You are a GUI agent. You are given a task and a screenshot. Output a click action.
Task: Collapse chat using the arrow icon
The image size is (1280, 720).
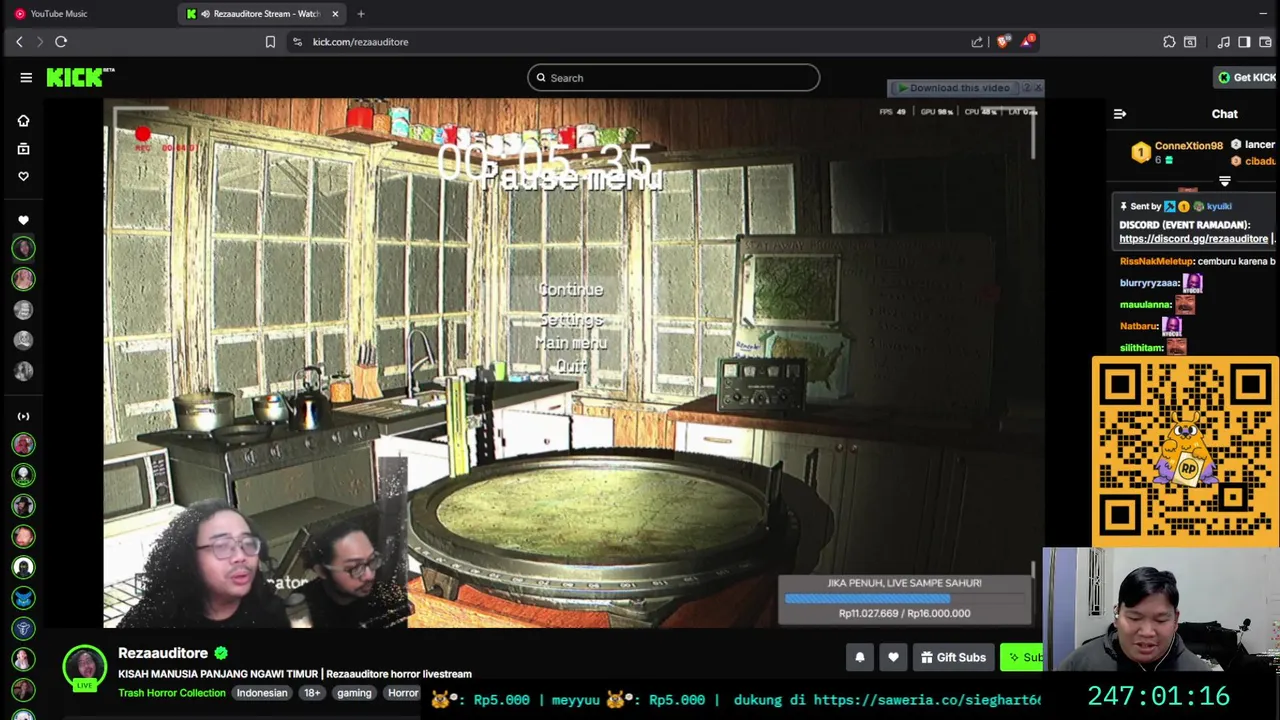point(1120,114)
